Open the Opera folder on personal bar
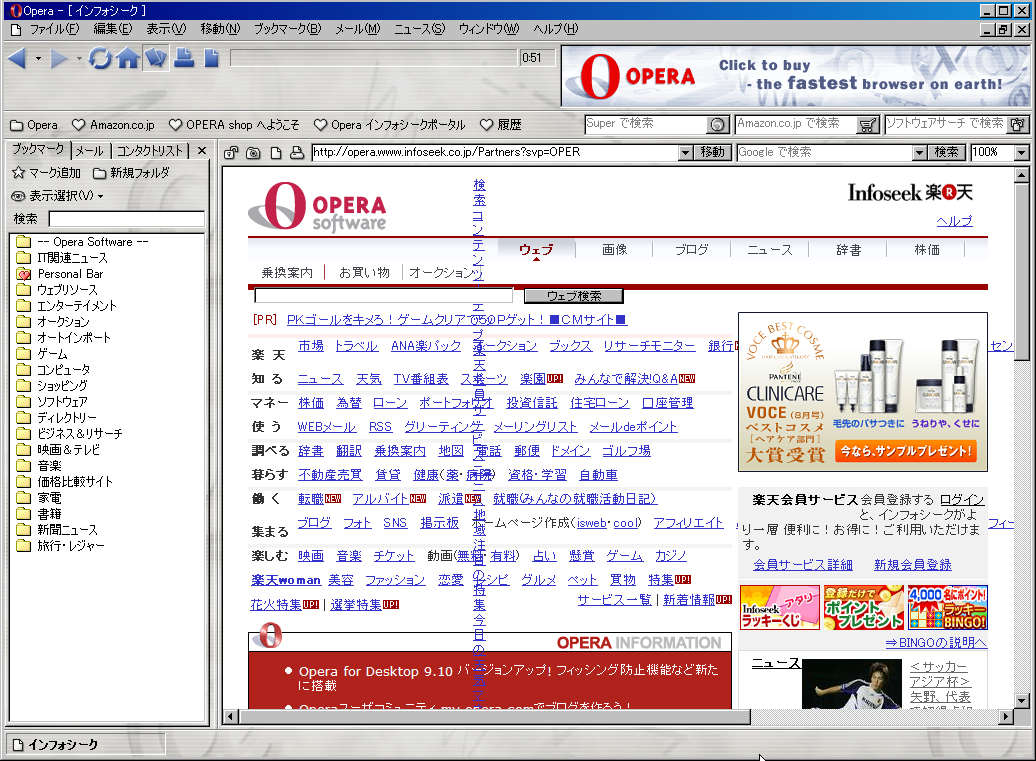Image resolution: width=1036 pixels, height=761 pixels. pos(34,125)
